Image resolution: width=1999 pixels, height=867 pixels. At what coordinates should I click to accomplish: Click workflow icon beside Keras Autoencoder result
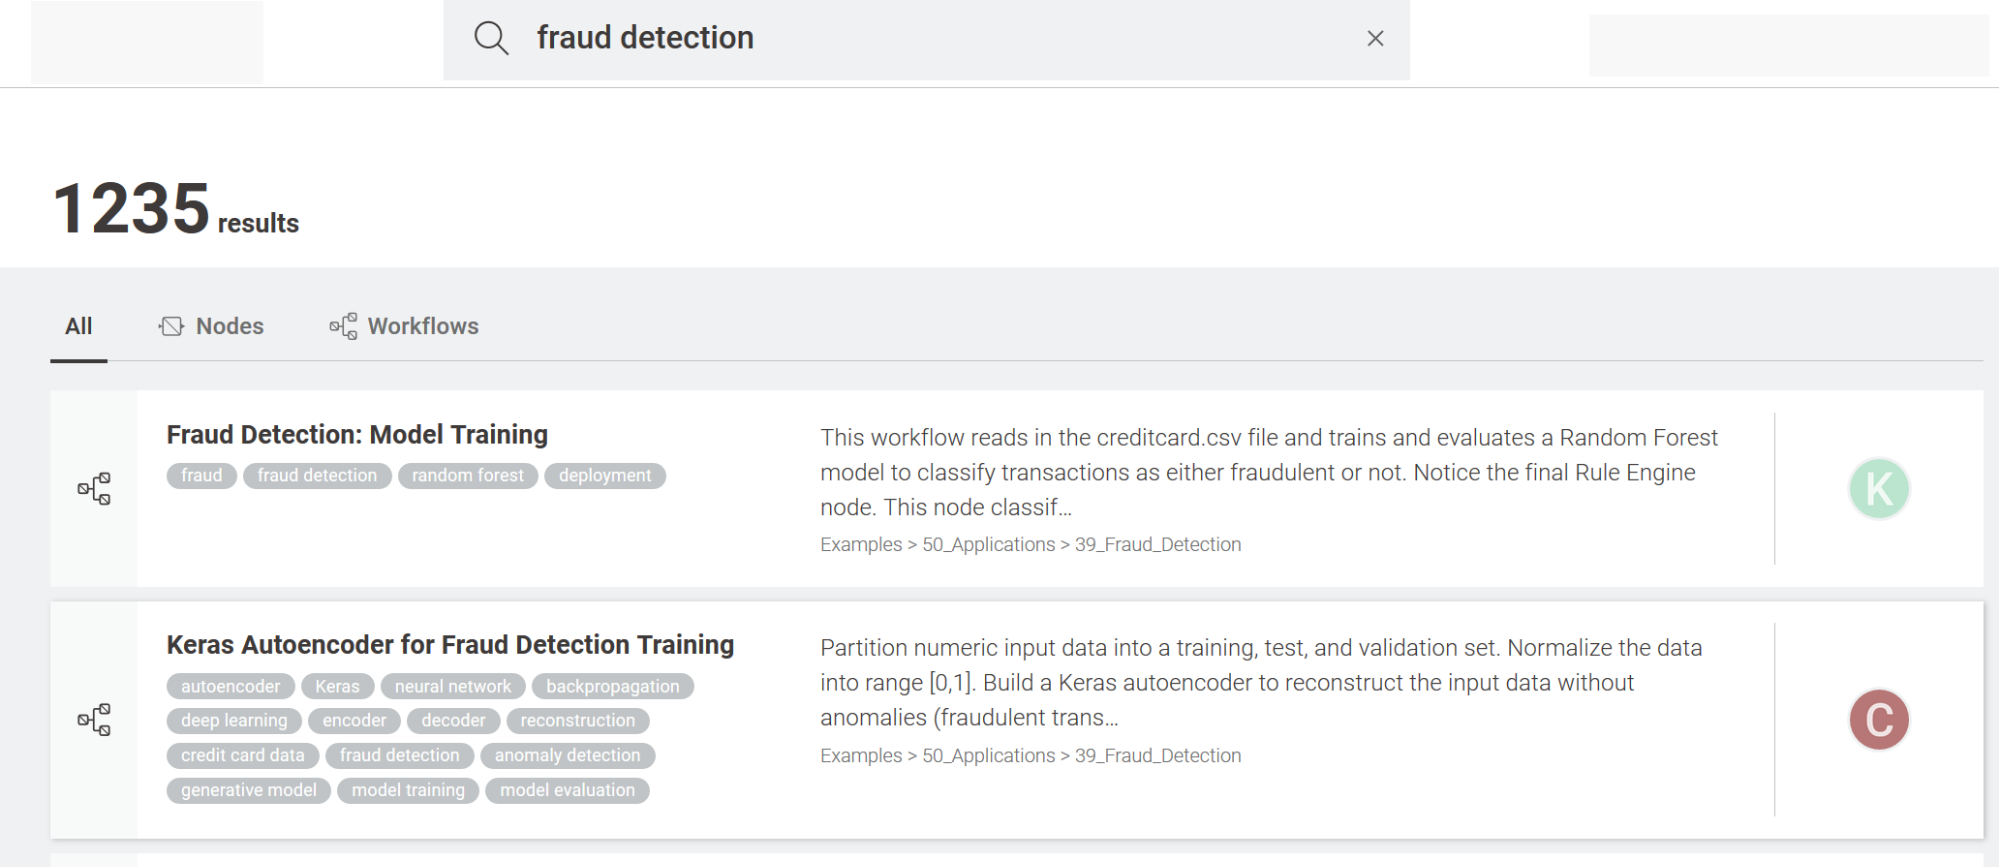[94, 720]
